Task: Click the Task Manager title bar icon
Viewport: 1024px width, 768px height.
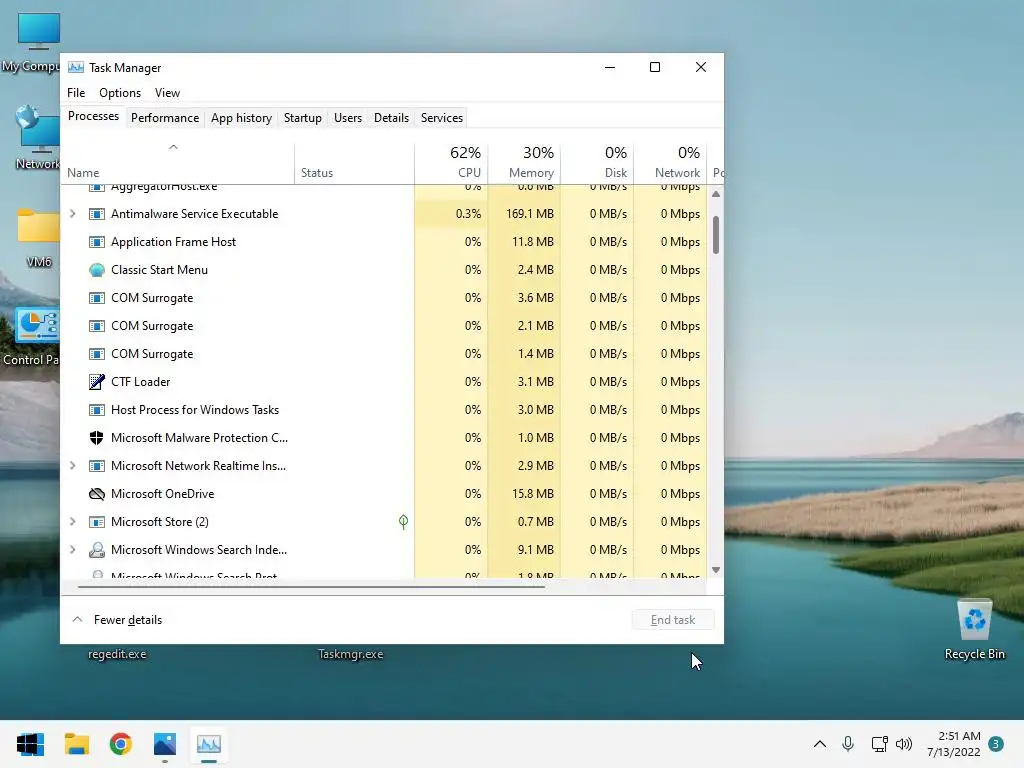Action: click(76, 67)
